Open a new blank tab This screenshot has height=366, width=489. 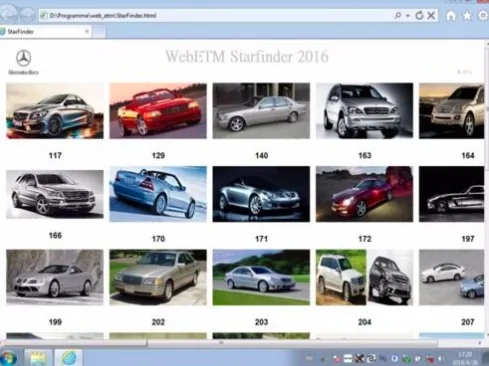[99, 32]
